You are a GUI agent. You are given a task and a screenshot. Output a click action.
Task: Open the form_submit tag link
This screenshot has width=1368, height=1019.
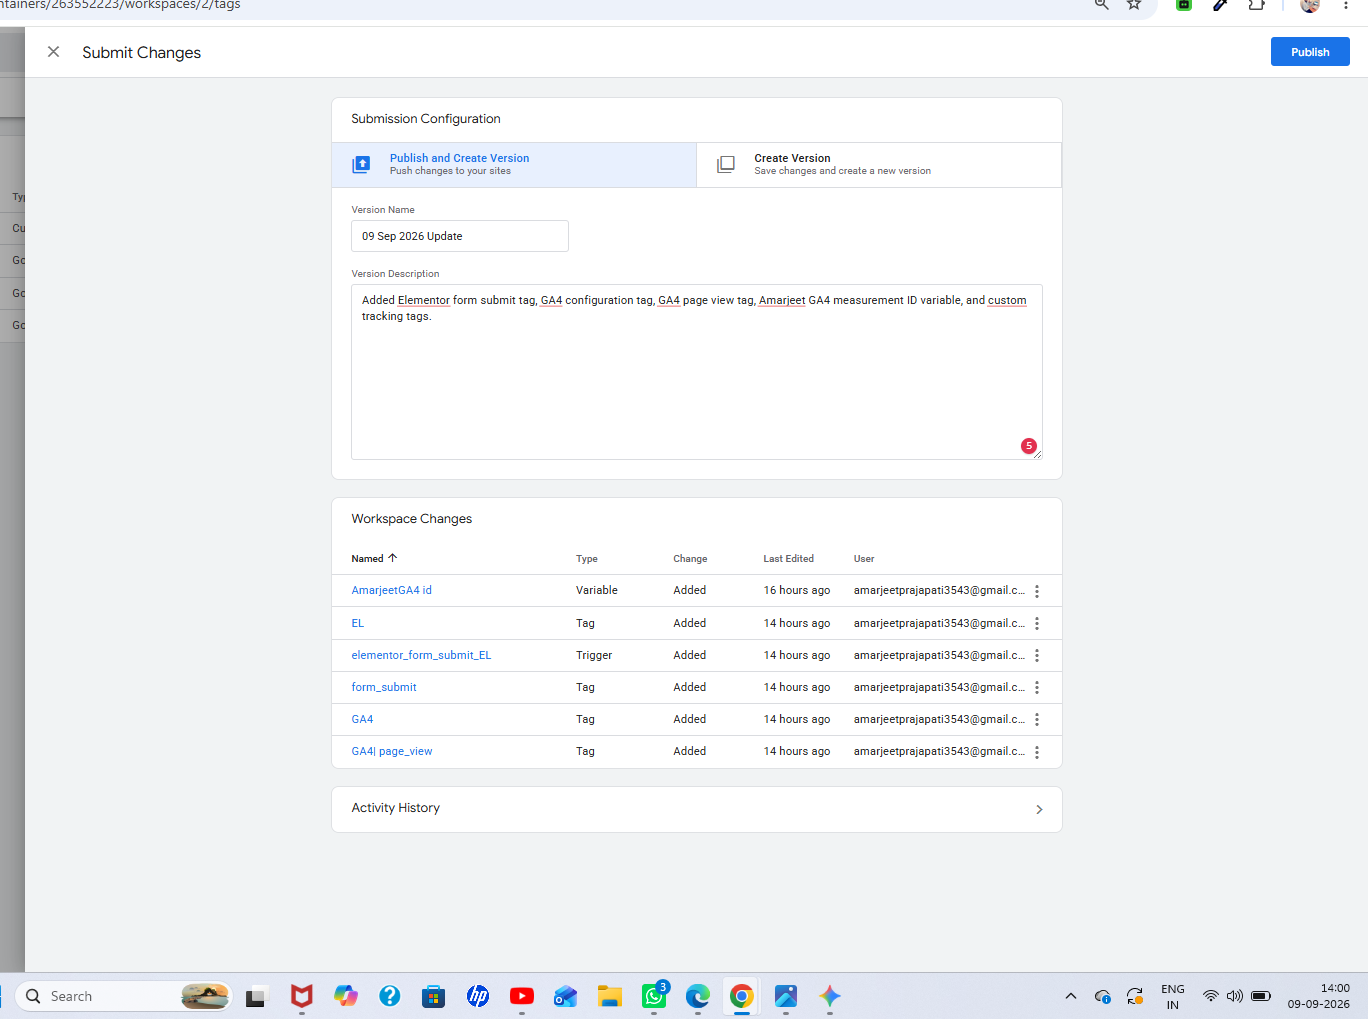coord(384,687)
